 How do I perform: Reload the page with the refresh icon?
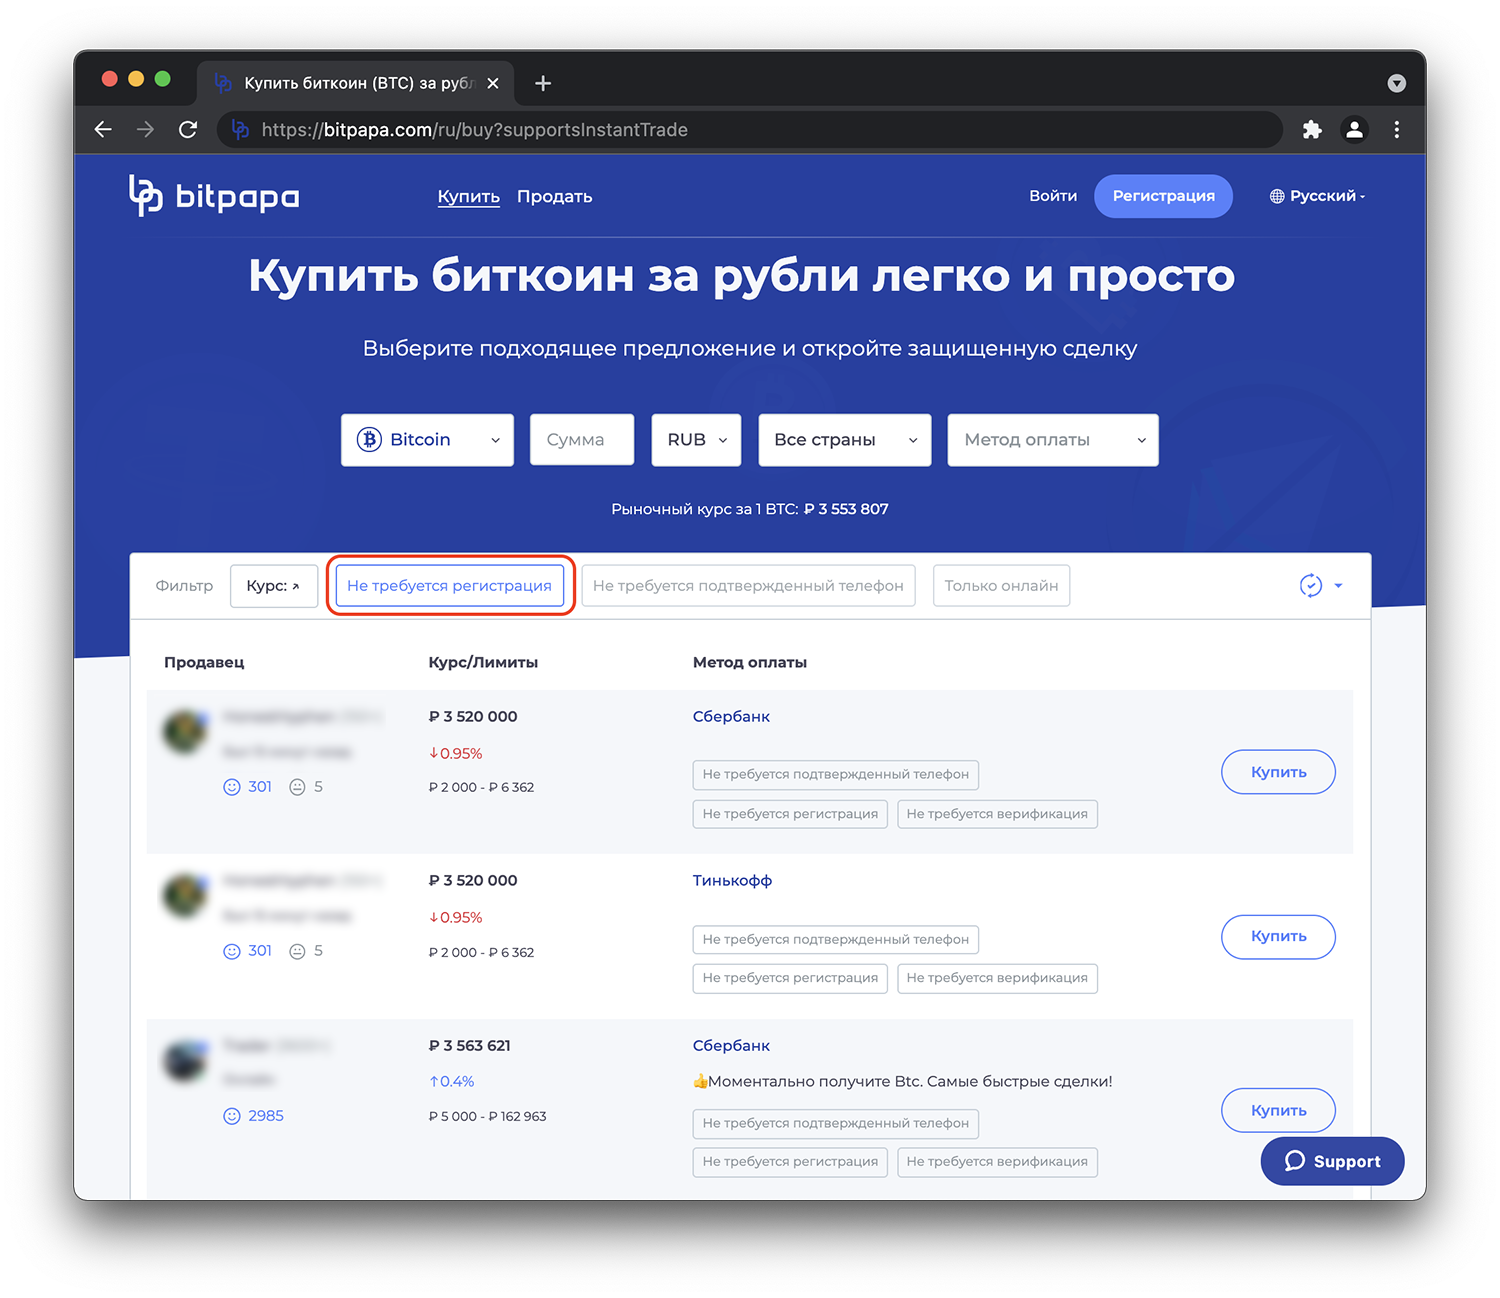point(188,129)
